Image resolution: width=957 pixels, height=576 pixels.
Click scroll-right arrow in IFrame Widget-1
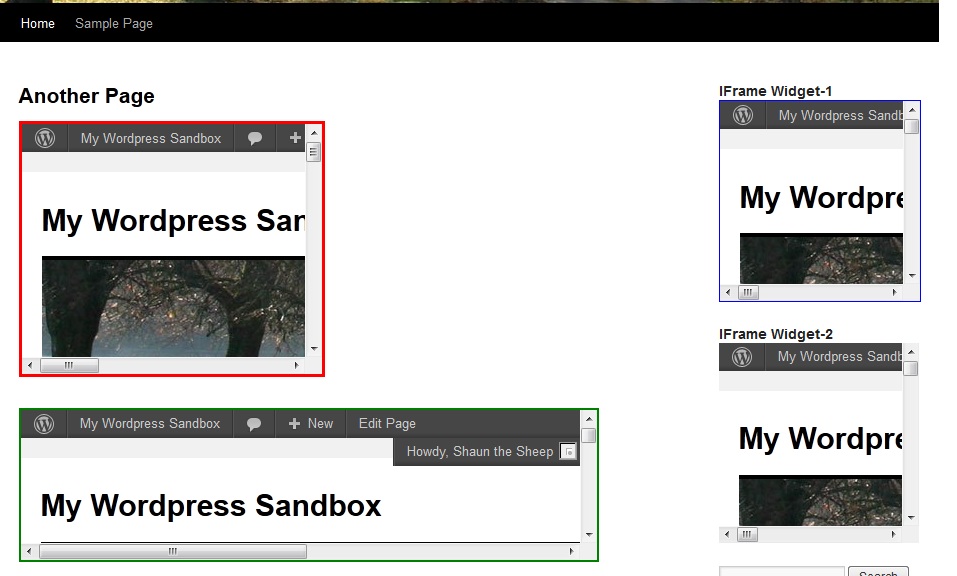895,293
